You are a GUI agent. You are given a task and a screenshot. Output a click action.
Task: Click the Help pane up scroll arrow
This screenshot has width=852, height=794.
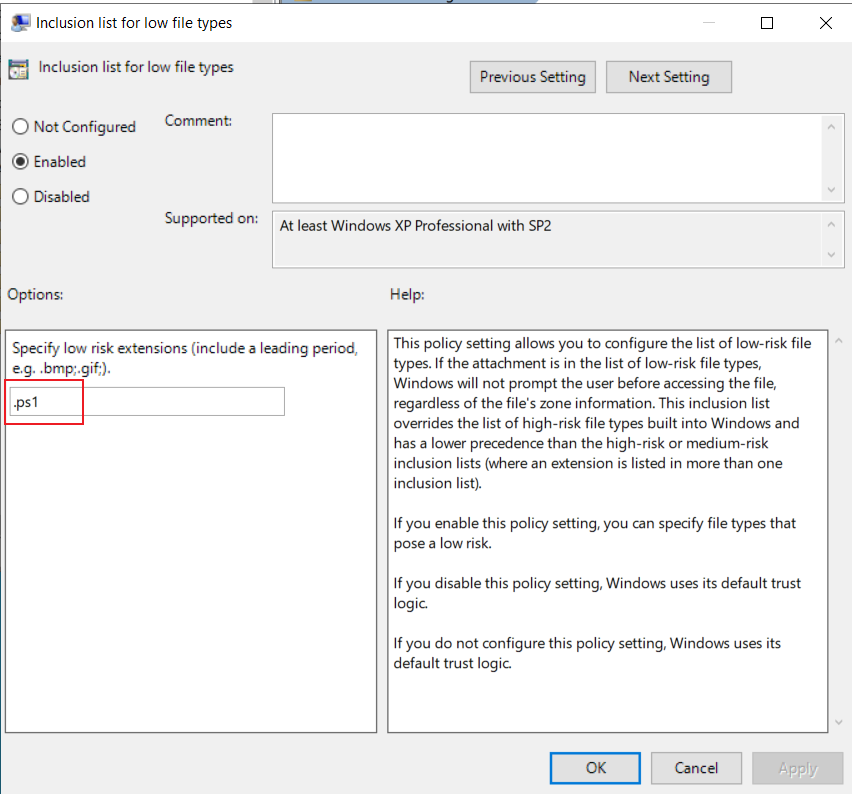838,341
